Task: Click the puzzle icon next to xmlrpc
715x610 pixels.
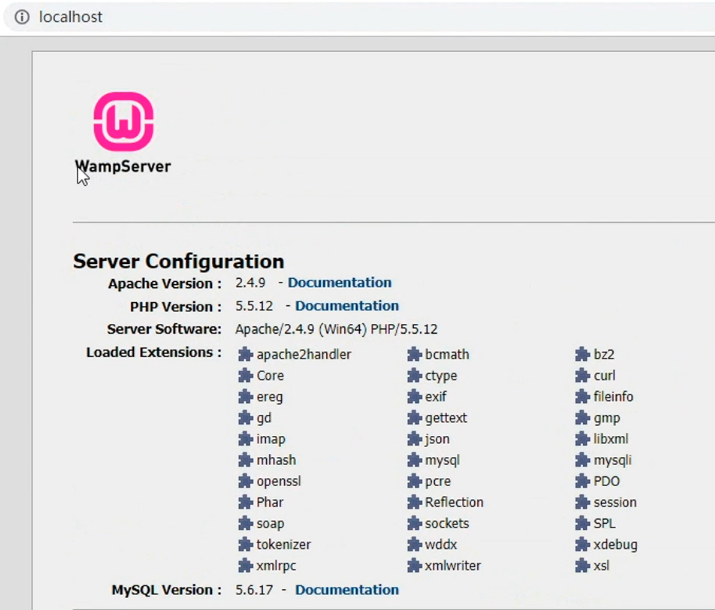Action: [x=245, y=566]
